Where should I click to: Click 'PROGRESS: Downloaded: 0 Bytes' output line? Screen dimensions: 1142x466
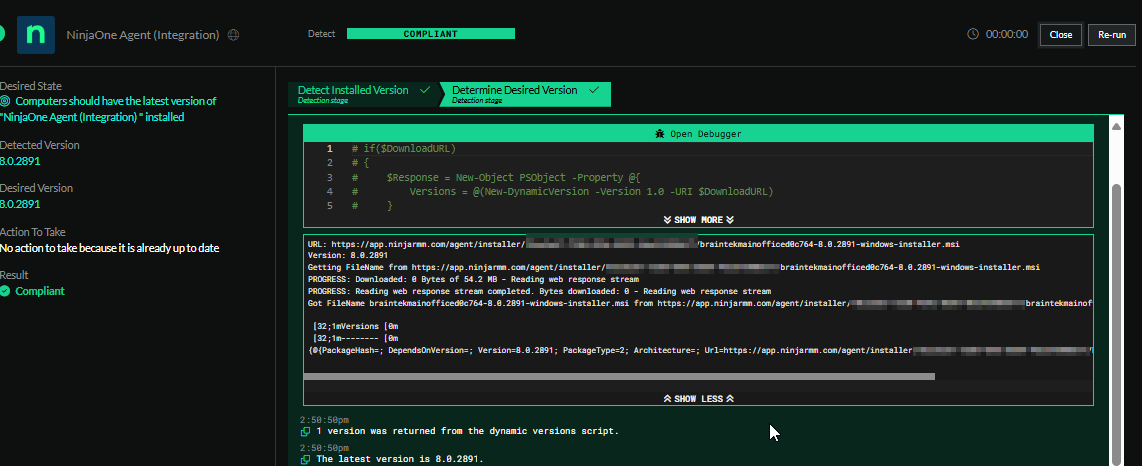point(473,279)
